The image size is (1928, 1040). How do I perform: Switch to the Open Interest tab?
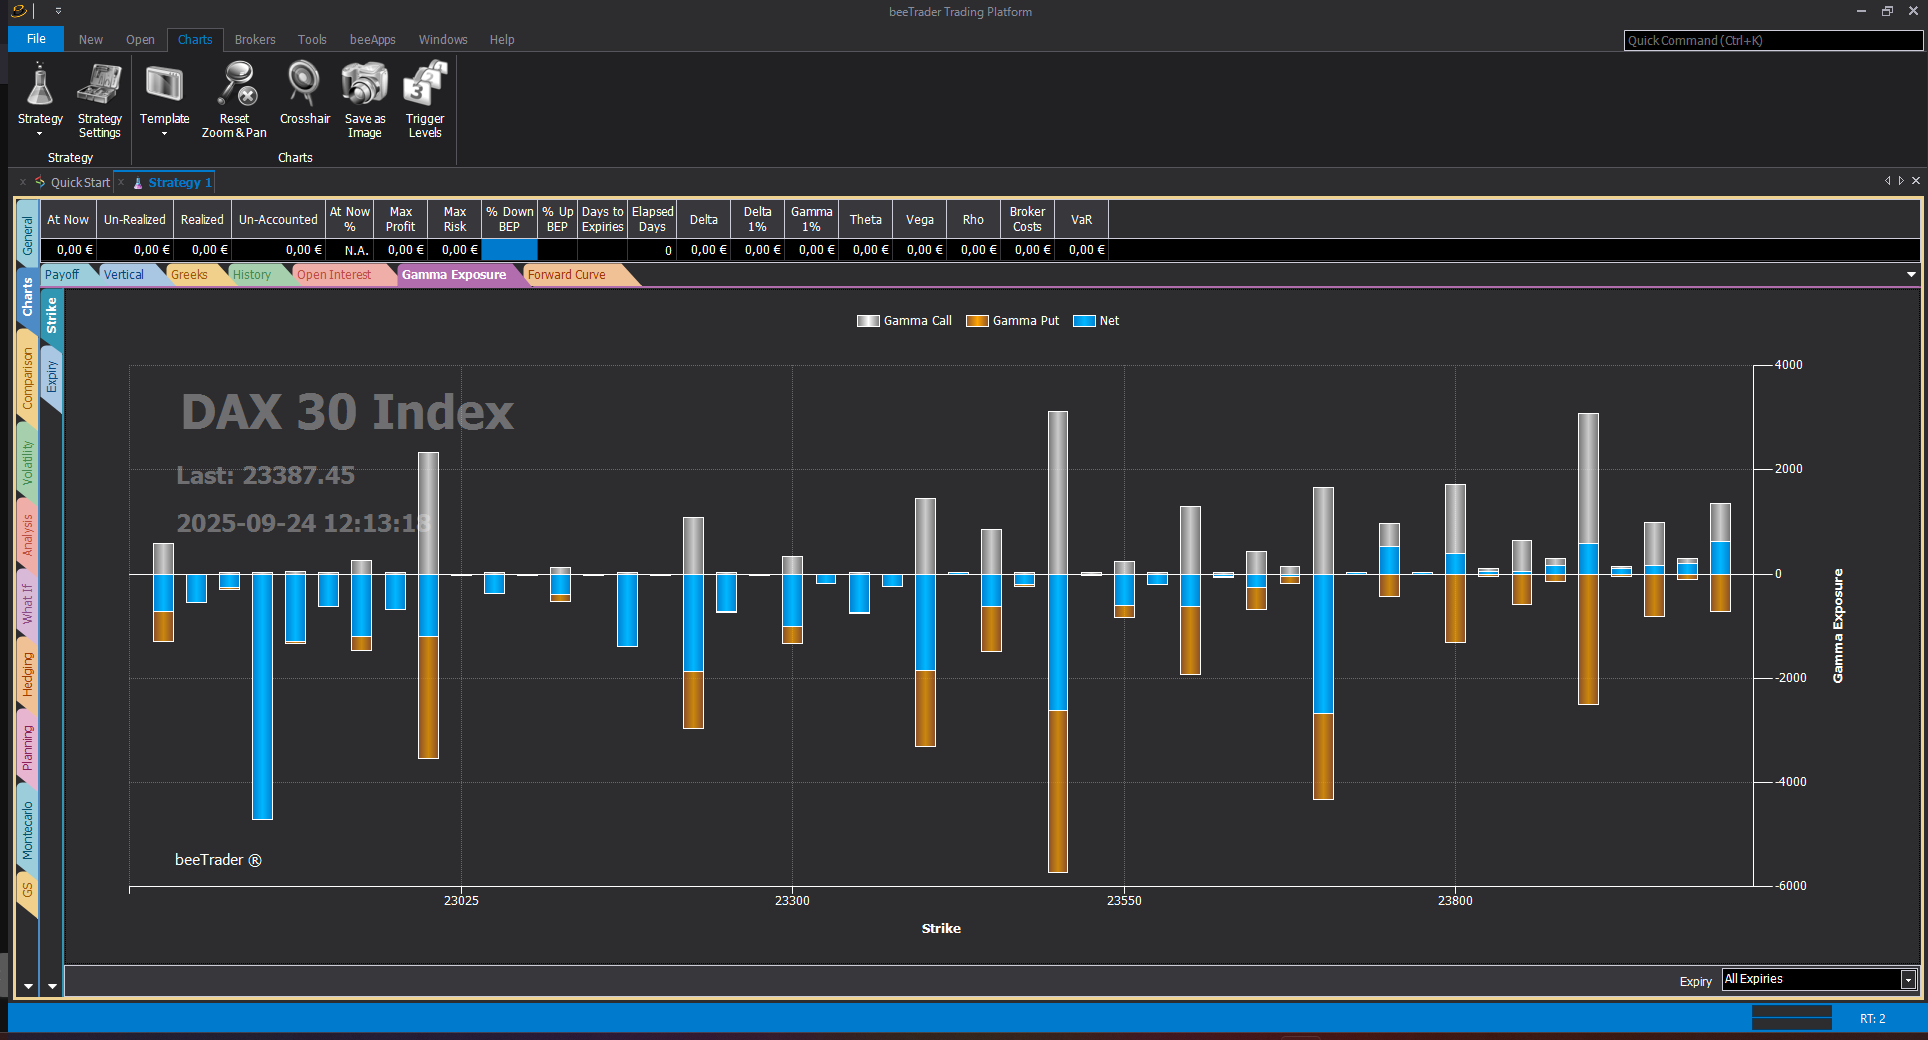click(x=334, y=275)
